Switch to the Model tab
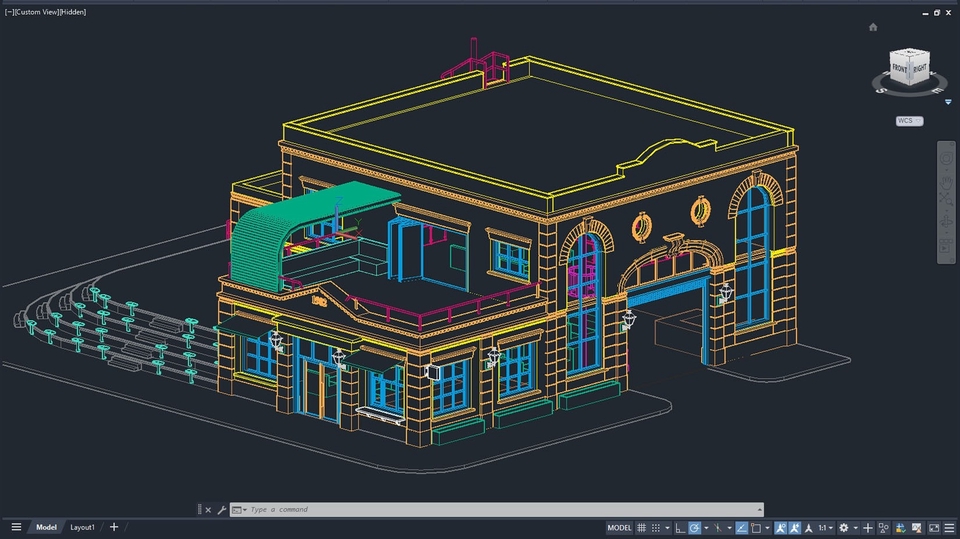 coord(46,527)
